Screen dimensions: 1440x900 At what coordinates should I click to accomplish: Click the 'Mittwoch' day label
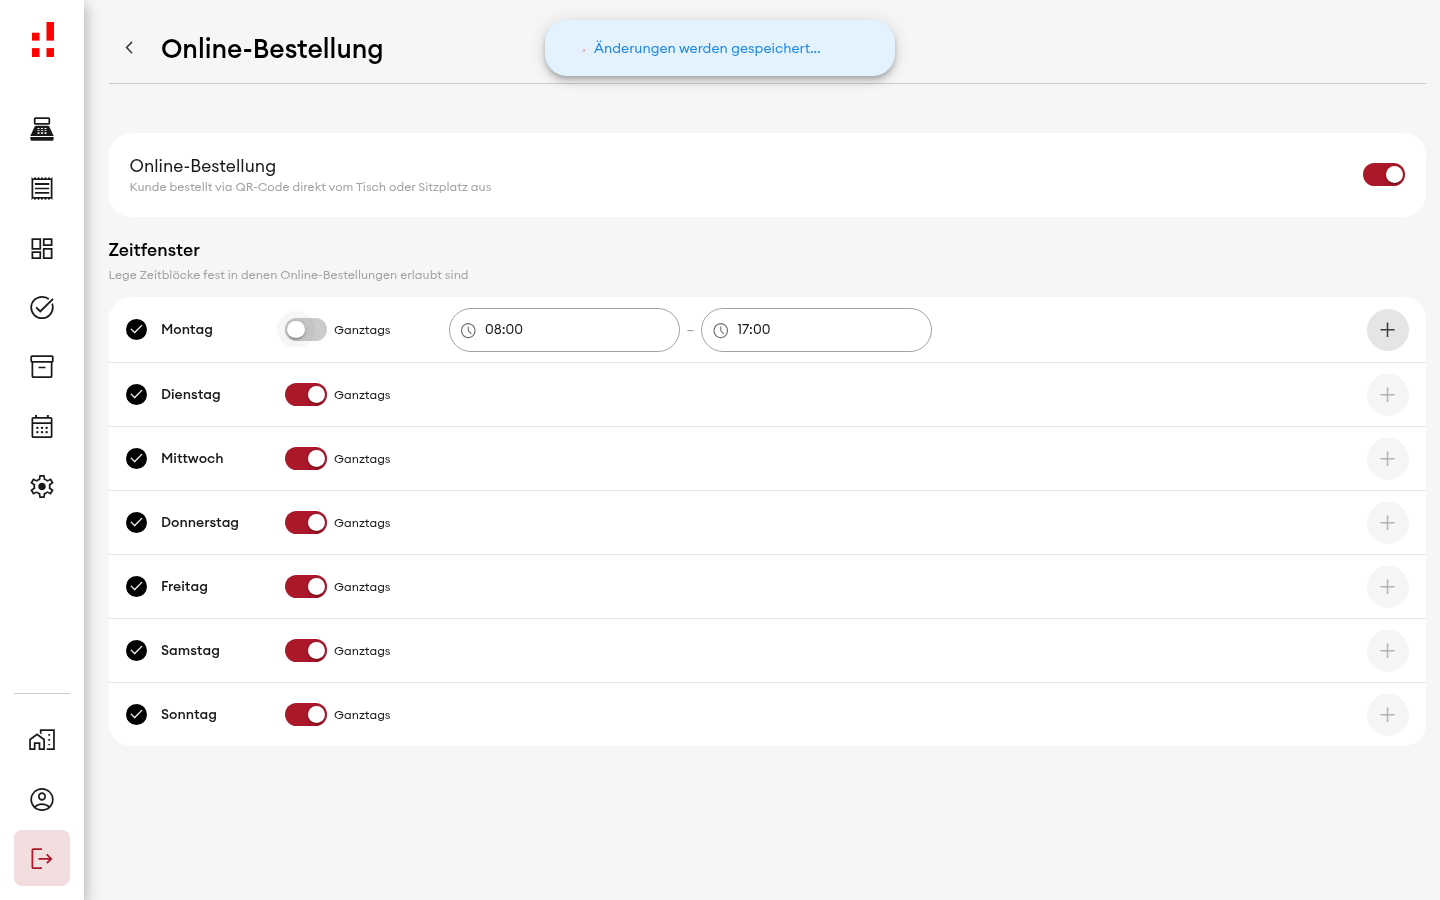[x=192, y=458]
